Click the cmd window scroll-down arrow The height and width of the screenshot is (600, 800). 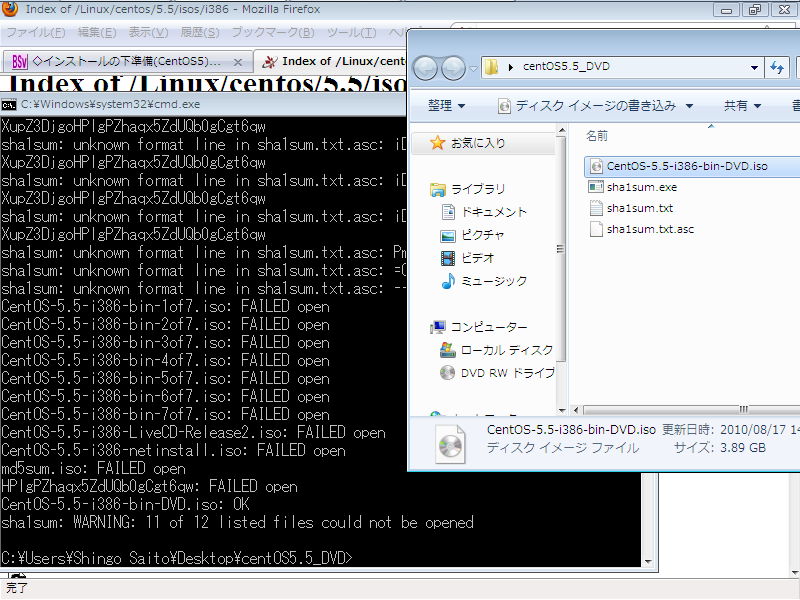(648, 562)
